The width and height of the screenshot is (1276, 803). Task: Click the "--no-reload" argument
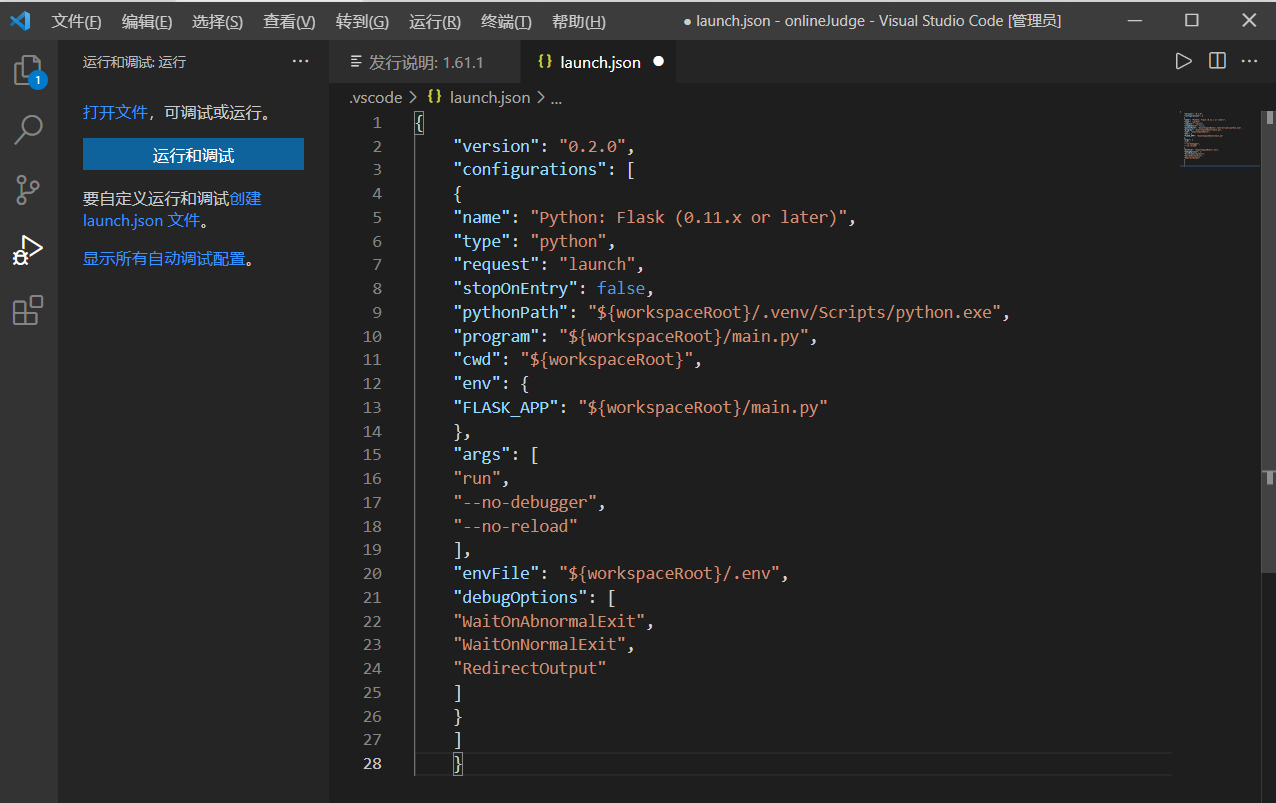point(515,526)
